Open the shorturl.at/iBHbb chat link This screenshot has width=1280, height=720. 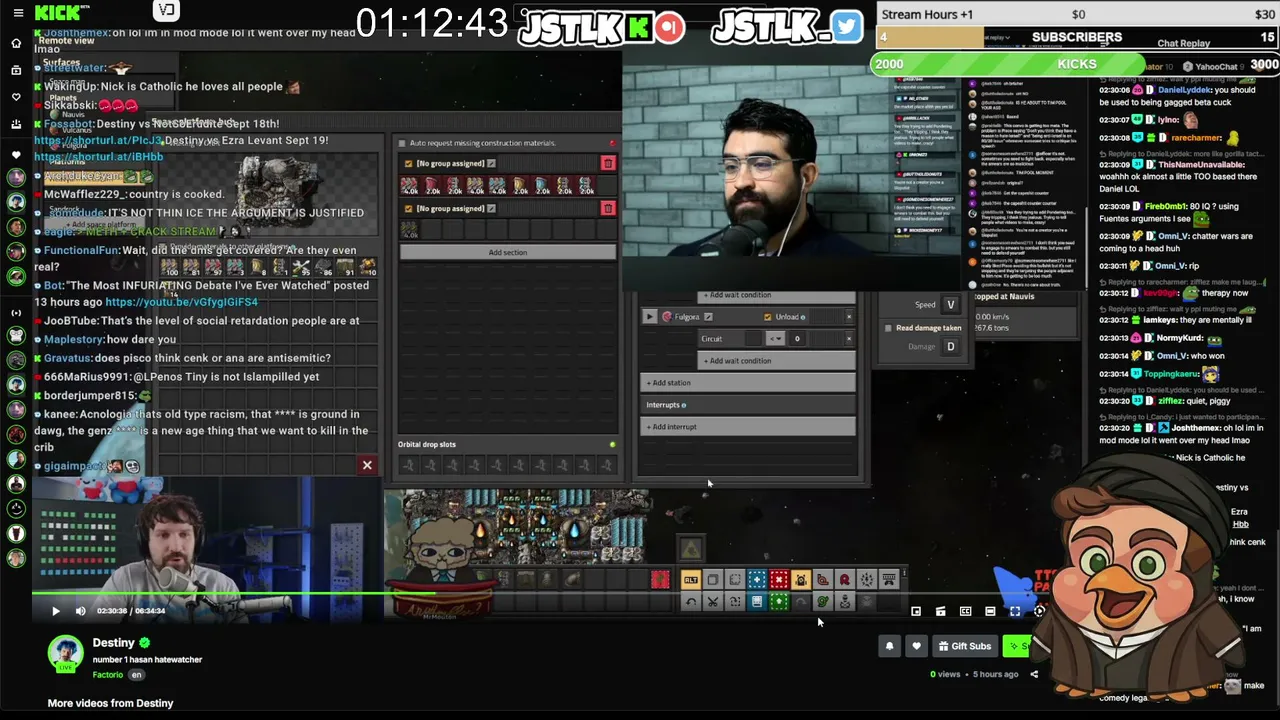click(x=99, y=157)
